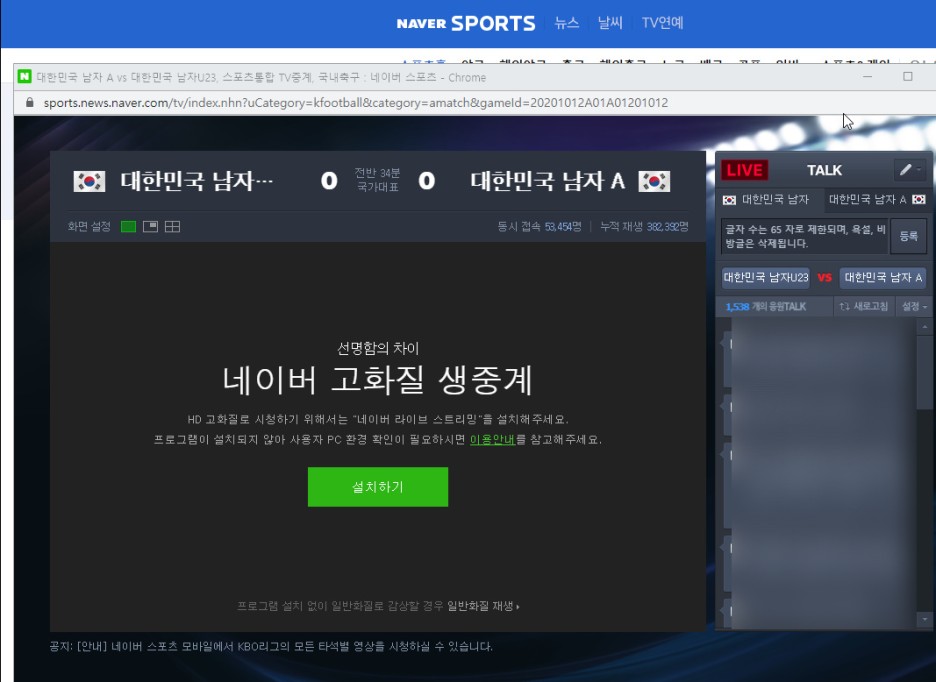
Task: Click the green 설치하기 install button
Action: click(x=378, y=487)
